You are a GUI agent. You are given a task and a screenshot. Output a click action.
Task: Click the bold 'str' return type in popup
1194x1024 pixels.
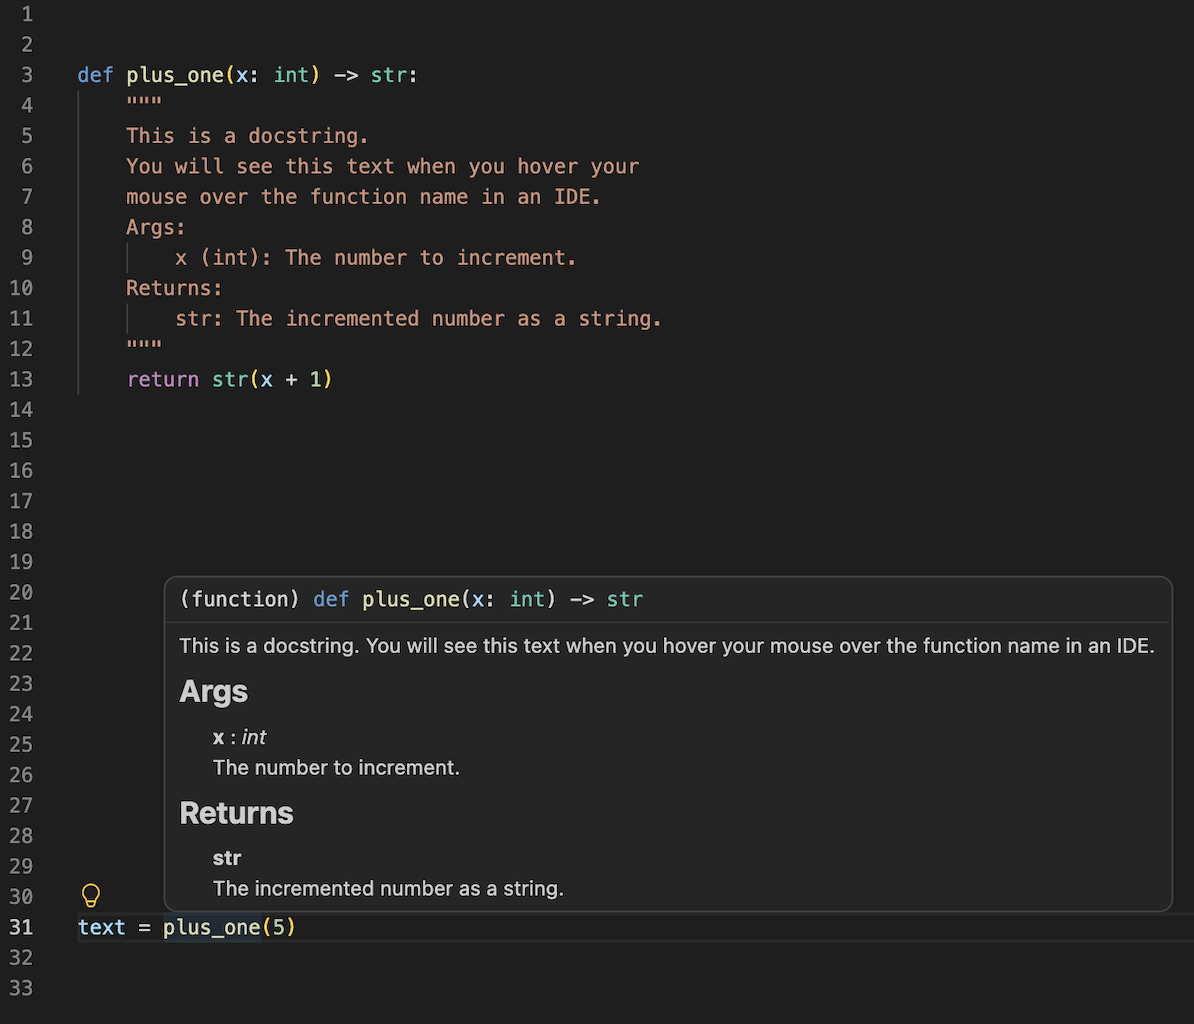tap(227, 858)
